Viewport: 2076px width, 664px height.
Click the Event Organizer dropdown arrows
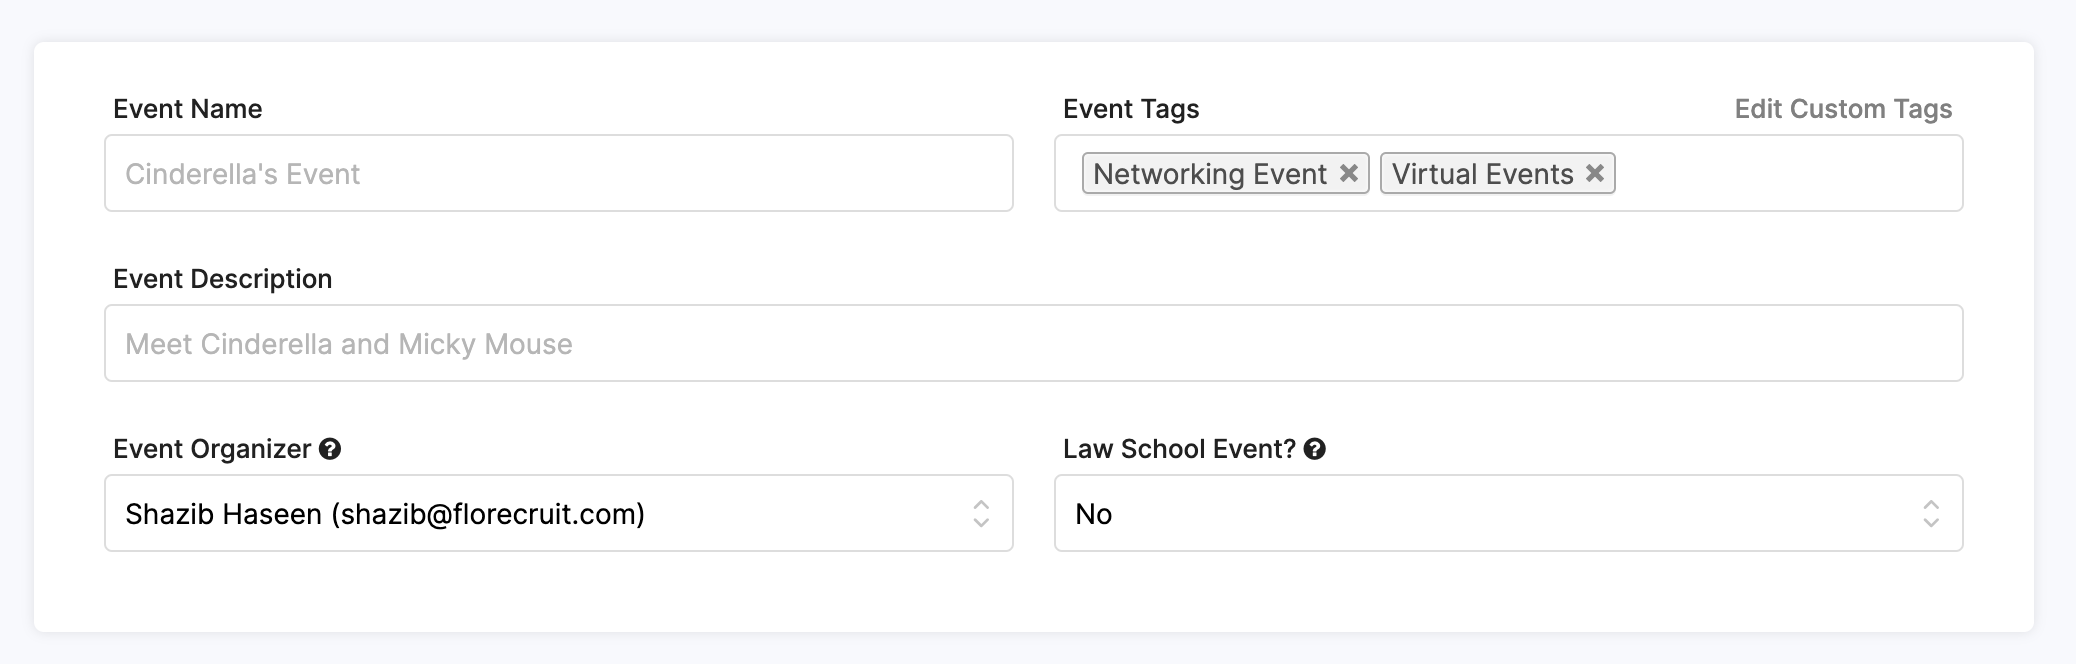[981, 513]
